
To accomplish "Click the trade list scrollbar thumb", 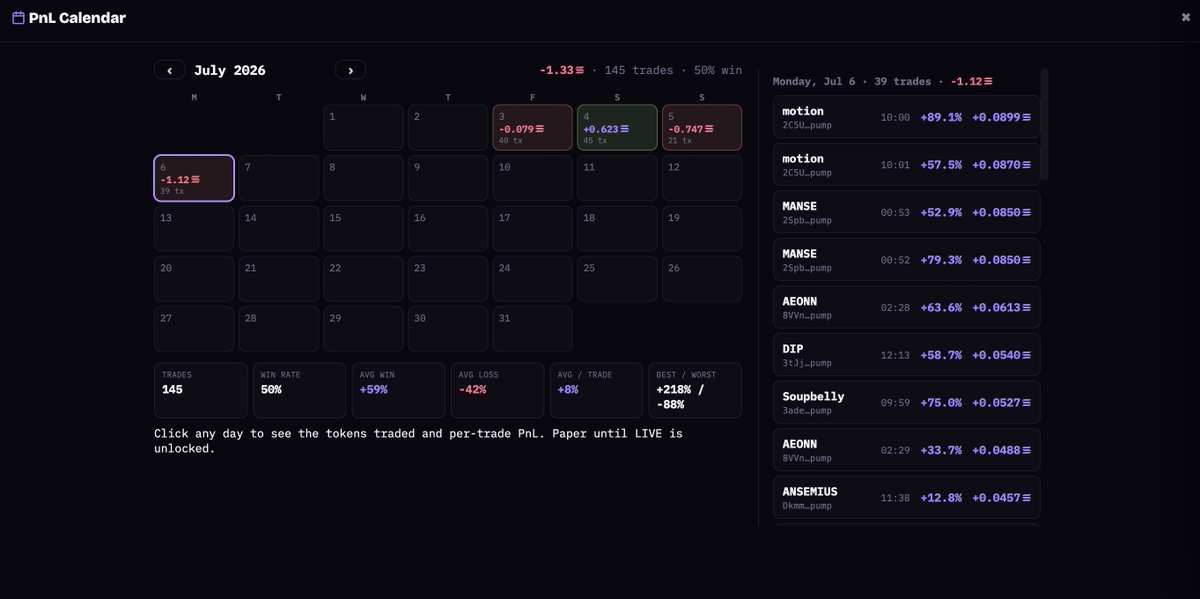I will [1044, 124].
